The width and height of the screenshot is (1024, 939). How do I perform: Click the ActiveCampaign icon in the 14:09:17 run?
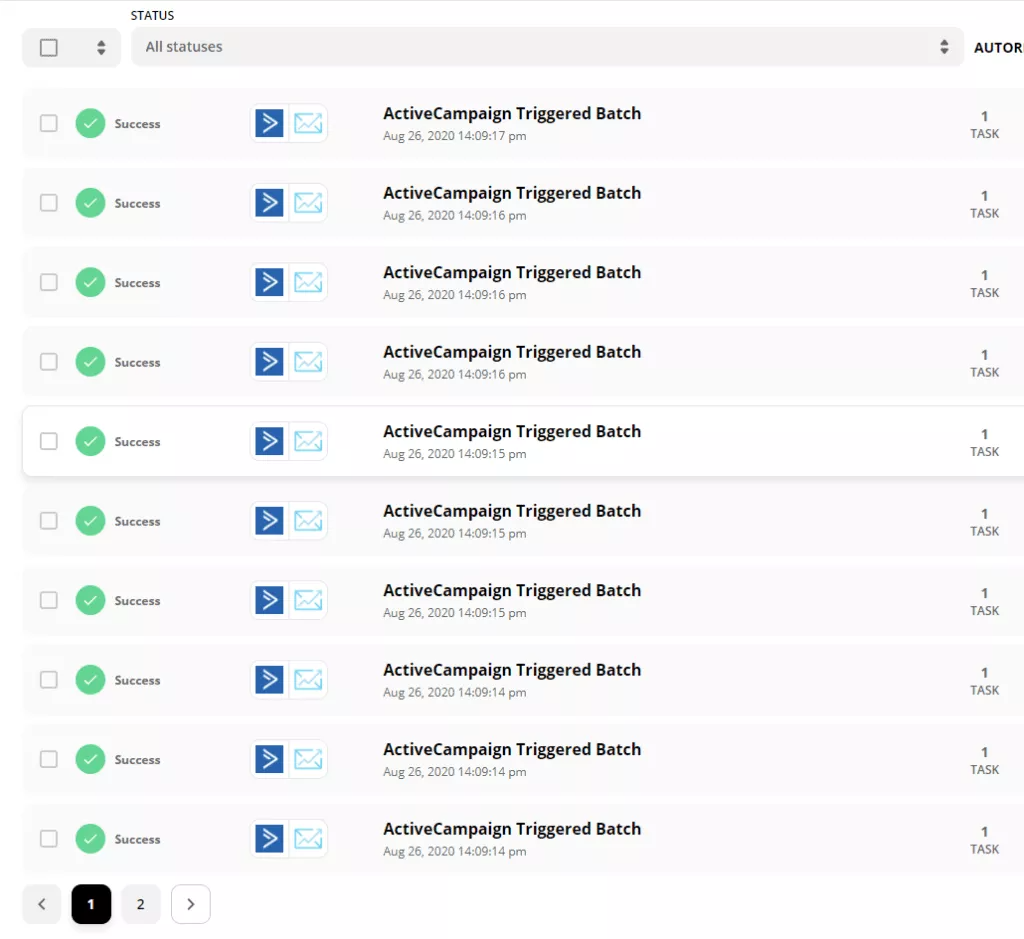(269, 123)
